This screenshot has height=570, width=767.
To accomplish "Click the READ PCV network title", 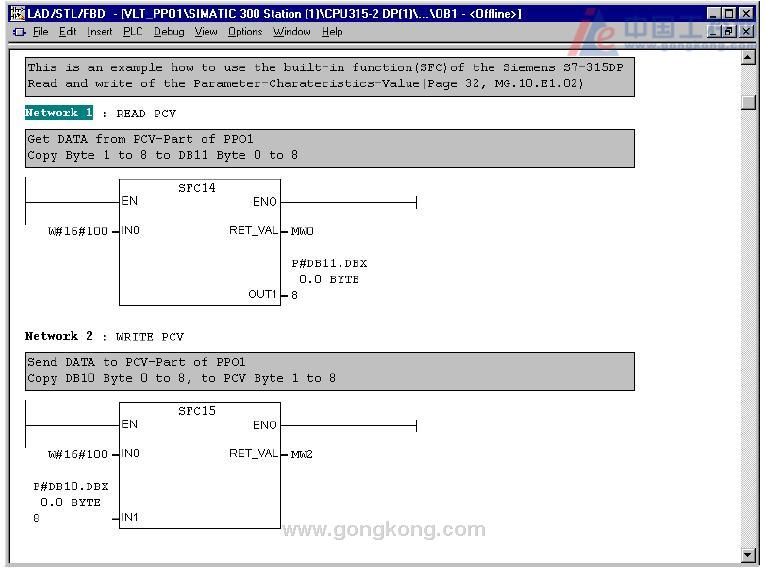I will (146, 114).
